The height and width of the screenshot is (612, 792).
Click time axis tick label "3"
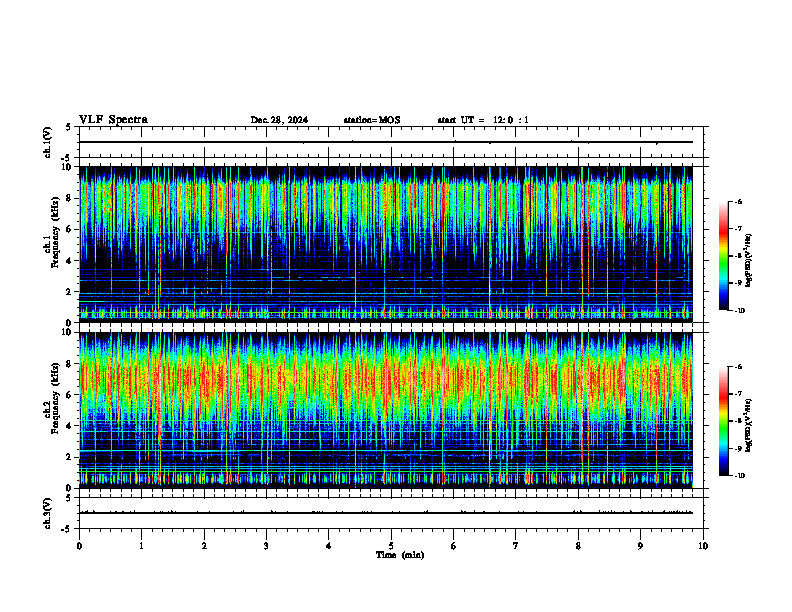[266, 546]
